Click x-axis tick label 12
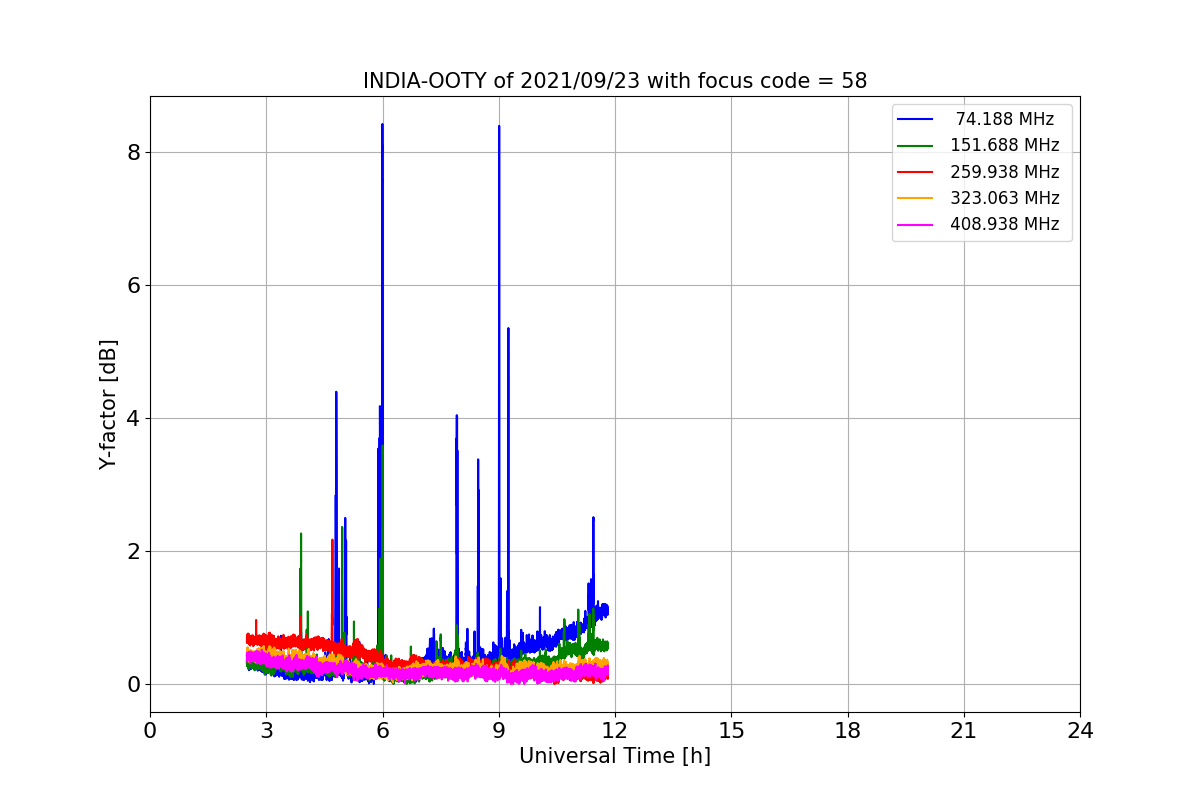 615,731
